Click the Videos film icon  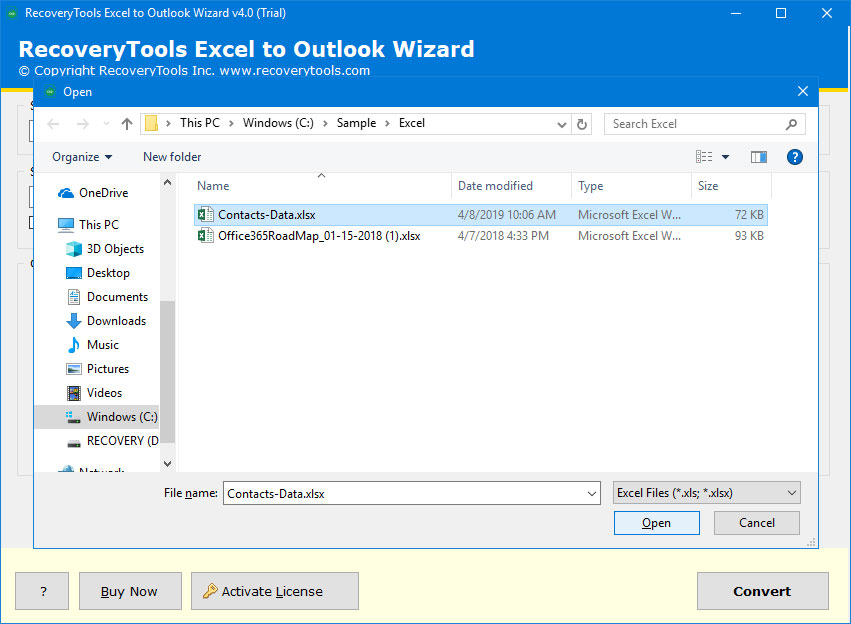click(74, 393)
